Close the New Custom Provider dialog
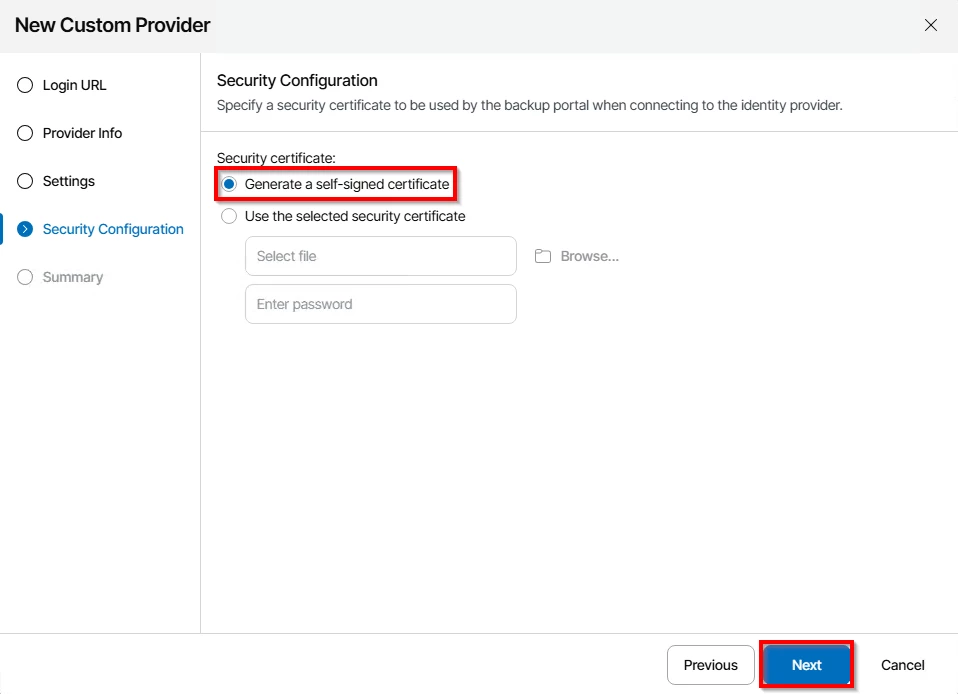Image resolution: width=958 pixels, height=694 pixels. [x=931, y=25]
